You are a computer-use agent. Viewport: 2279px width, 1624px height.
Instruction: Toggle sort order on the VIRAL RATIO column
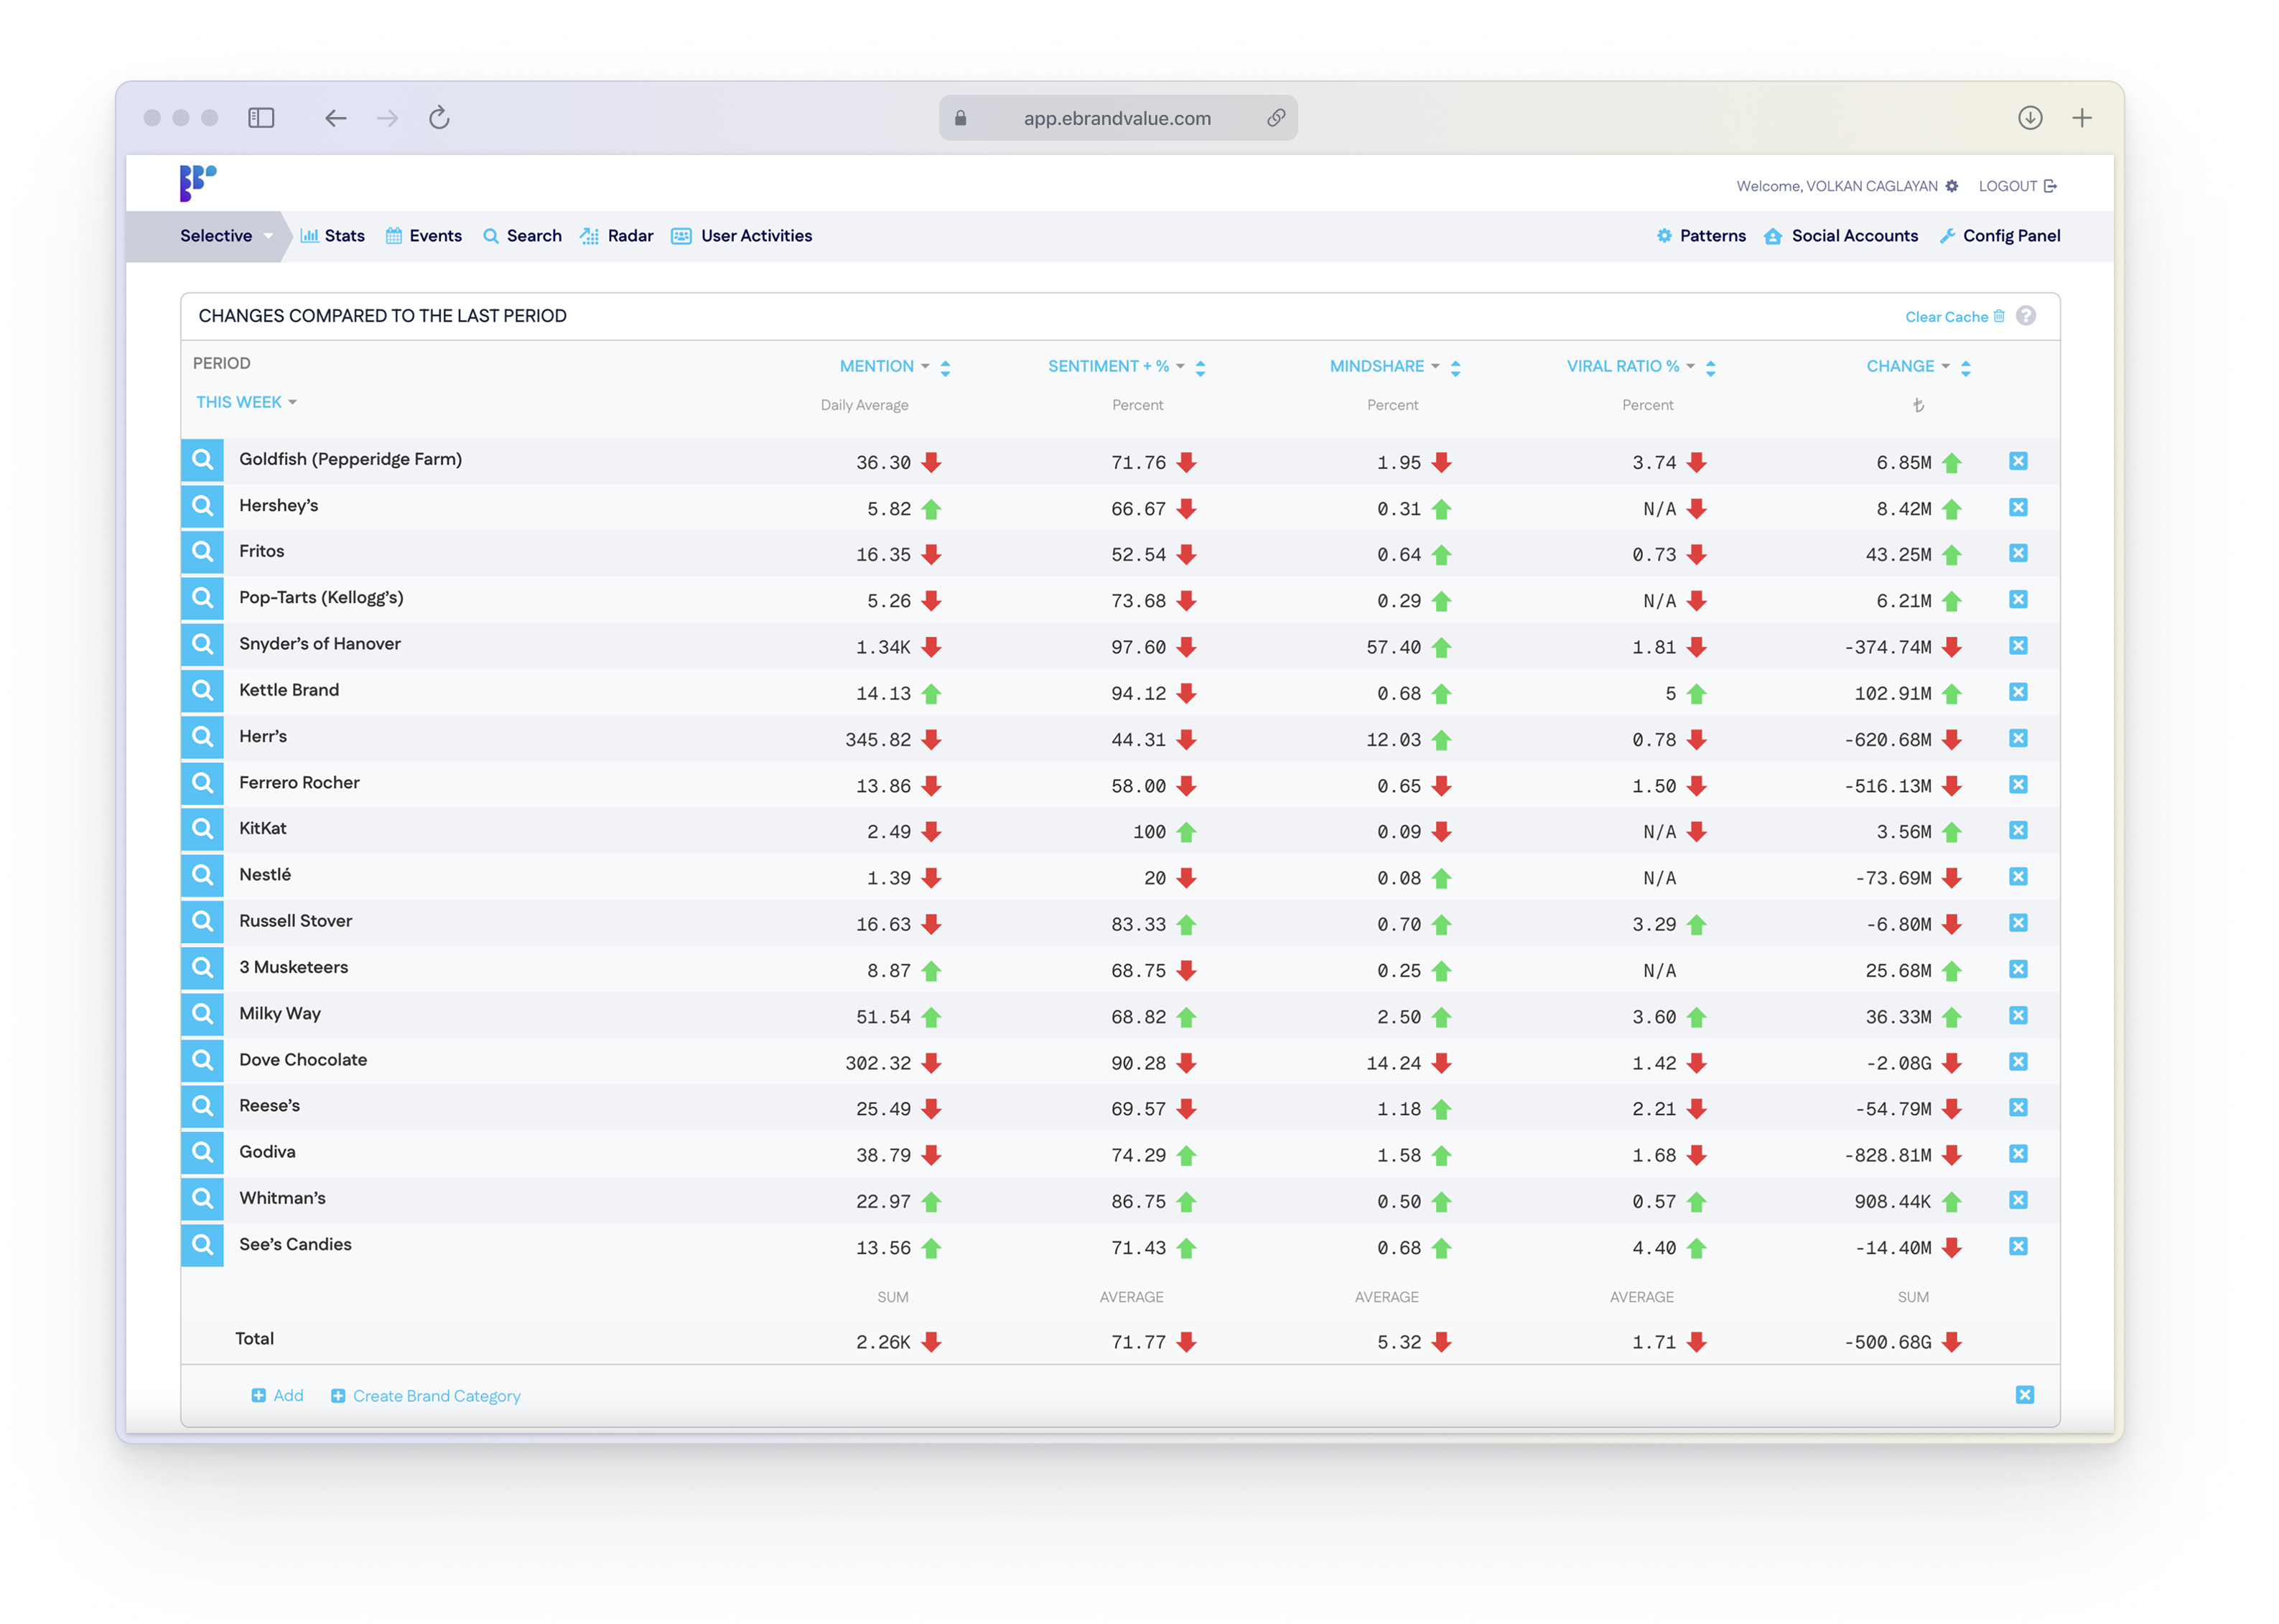[1710, 366]
